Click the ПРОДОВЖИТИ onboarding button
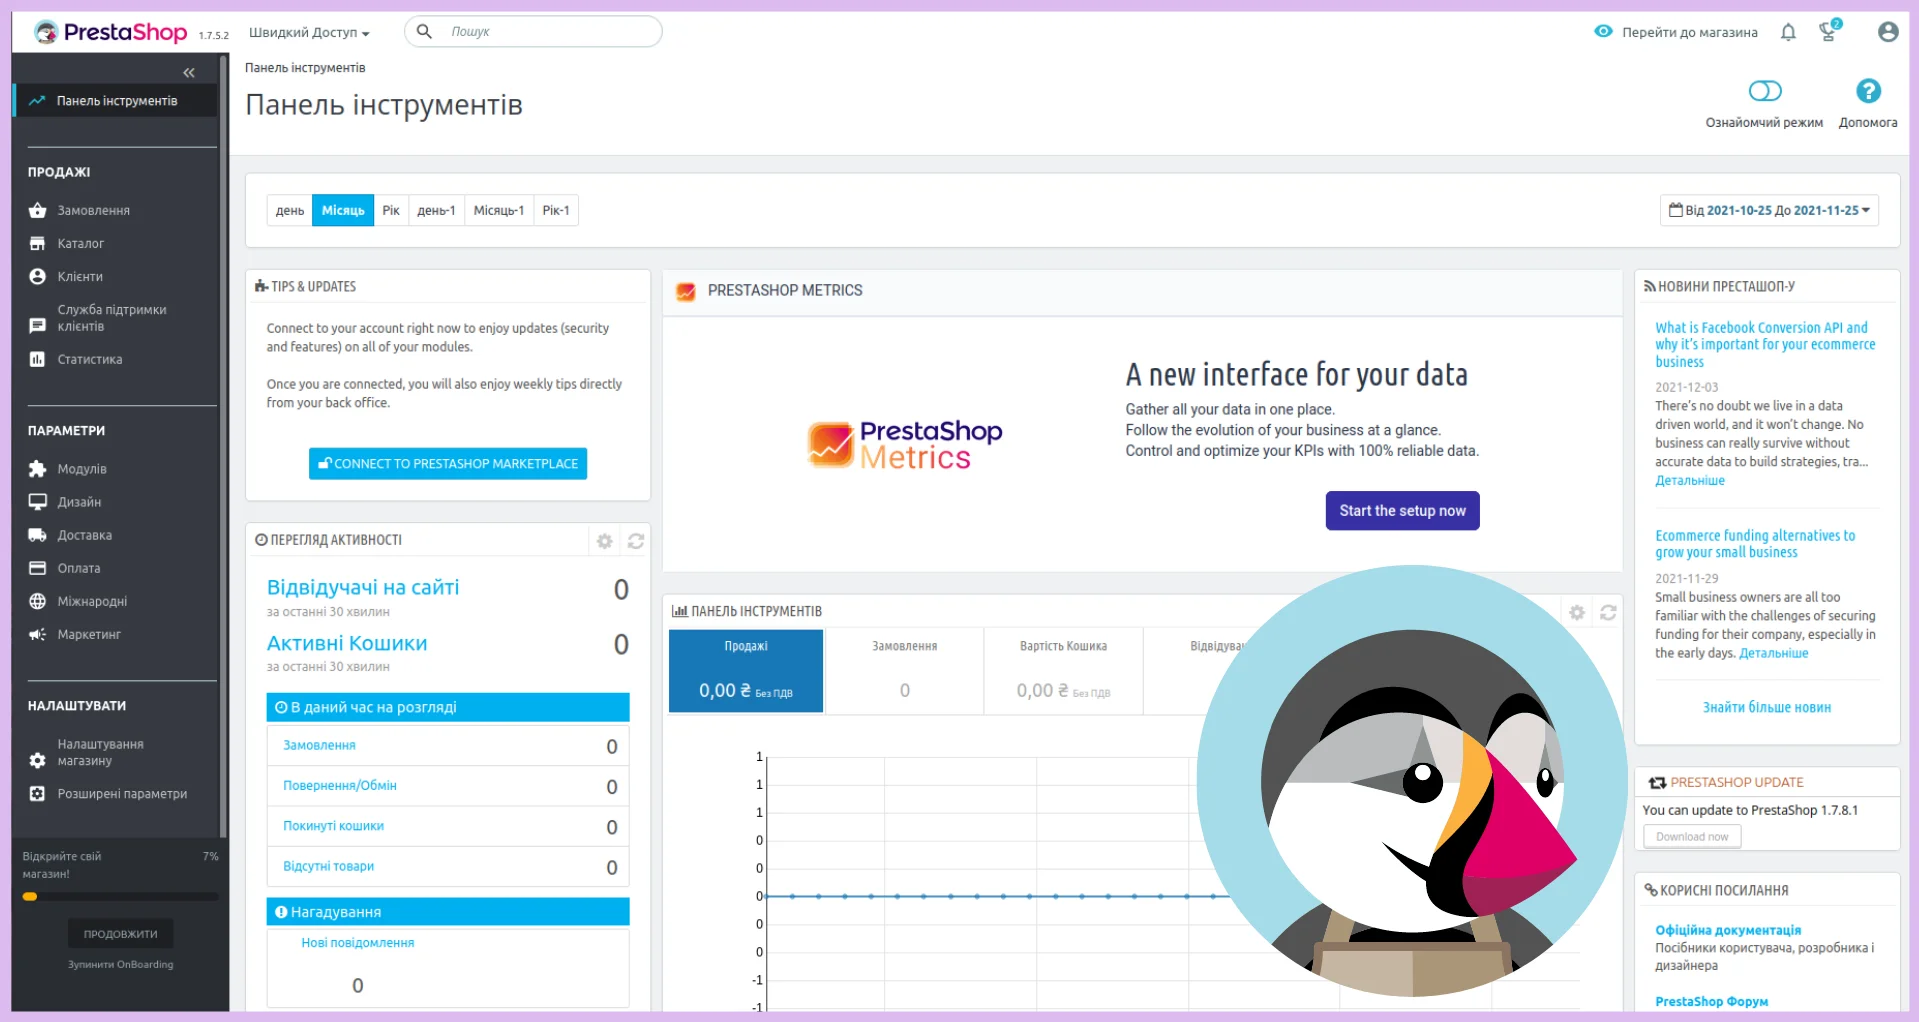The width and height of the screenshot is (1919, 1022). pyautogui.click(x=121, y=934)
